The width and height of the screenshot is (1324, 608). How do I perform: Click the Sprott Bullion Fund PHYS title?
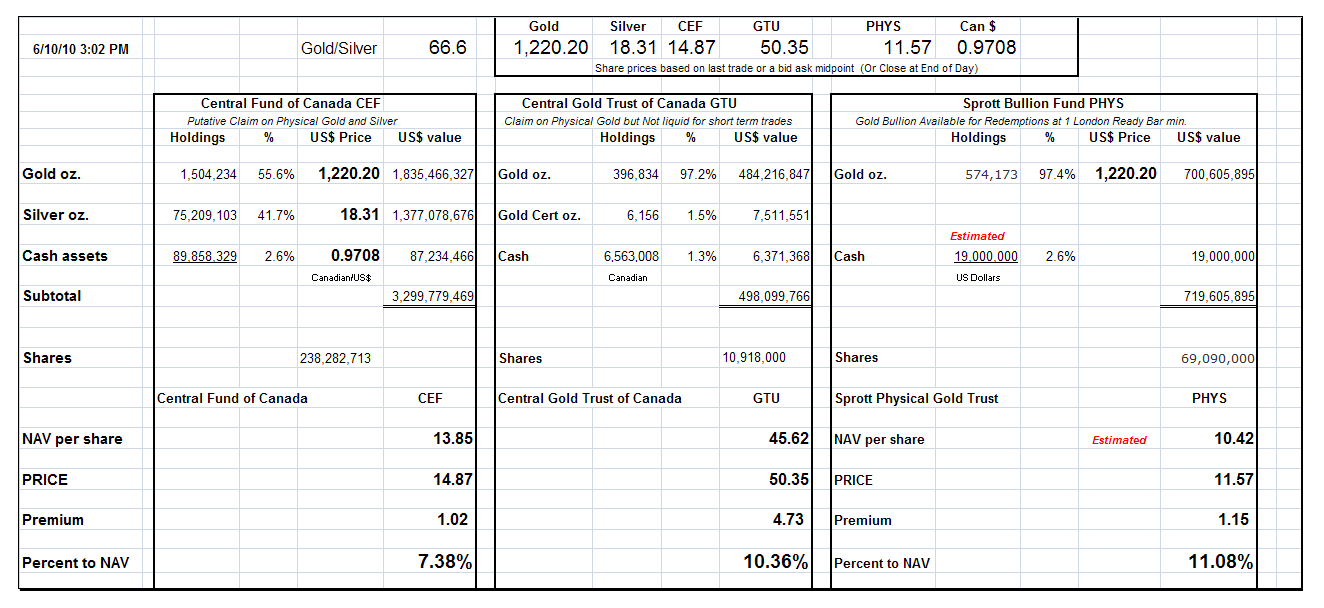pyautogui.click(x=1043, y=103)
